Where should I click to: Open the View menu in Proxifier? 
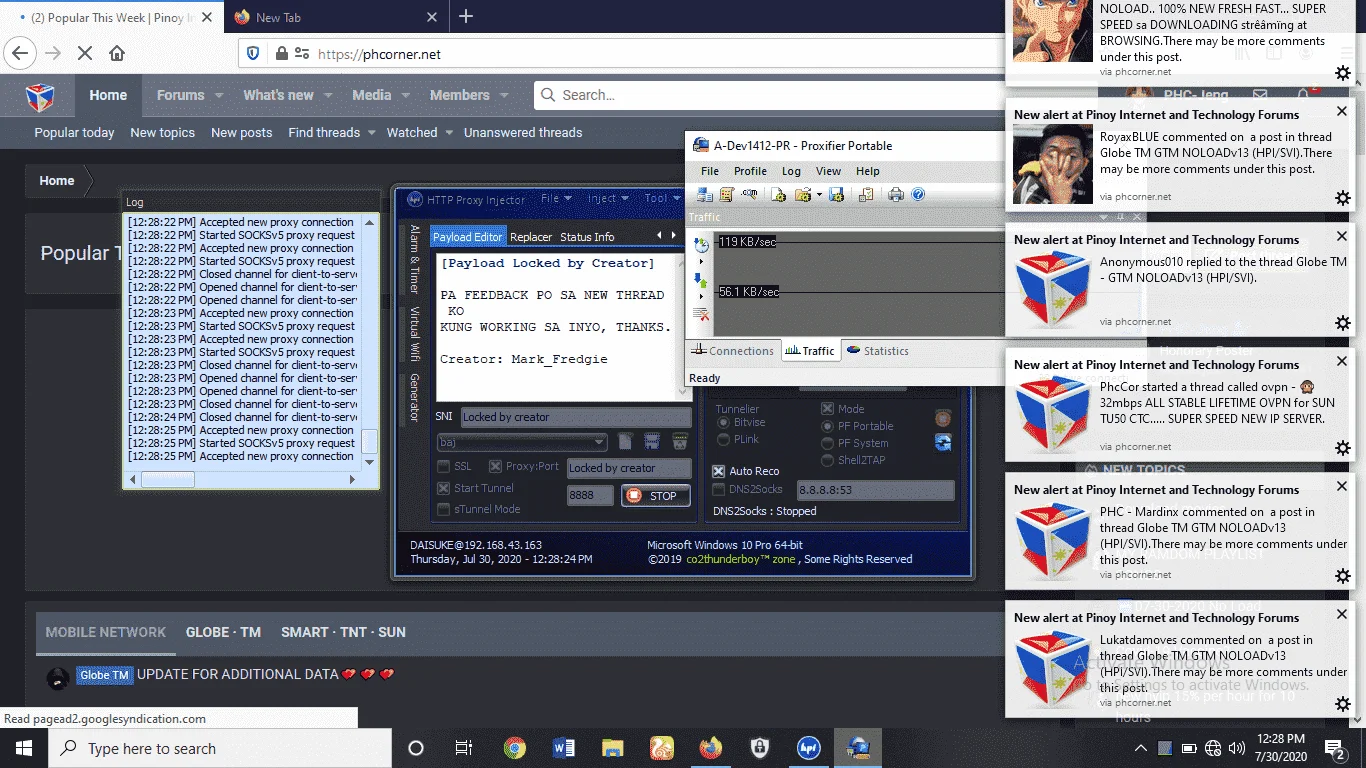[x=828, y=171]
